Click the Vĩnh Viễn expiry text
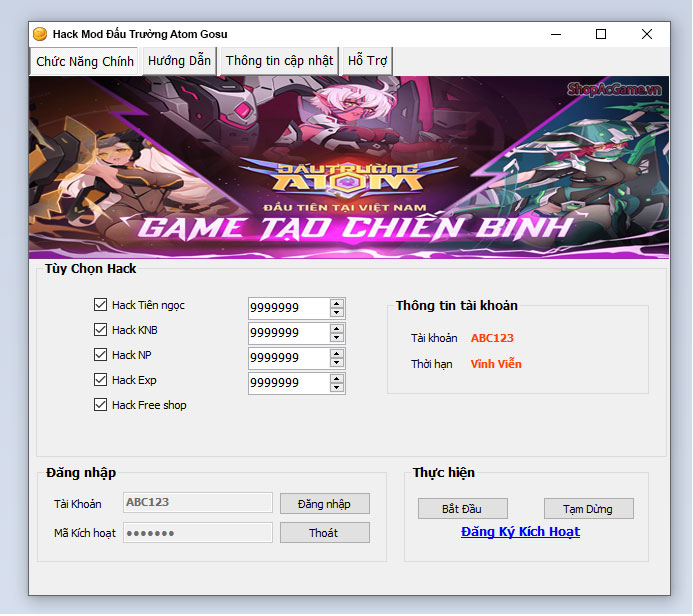Screen dimensions: 693x616 [x=496, y=364]
